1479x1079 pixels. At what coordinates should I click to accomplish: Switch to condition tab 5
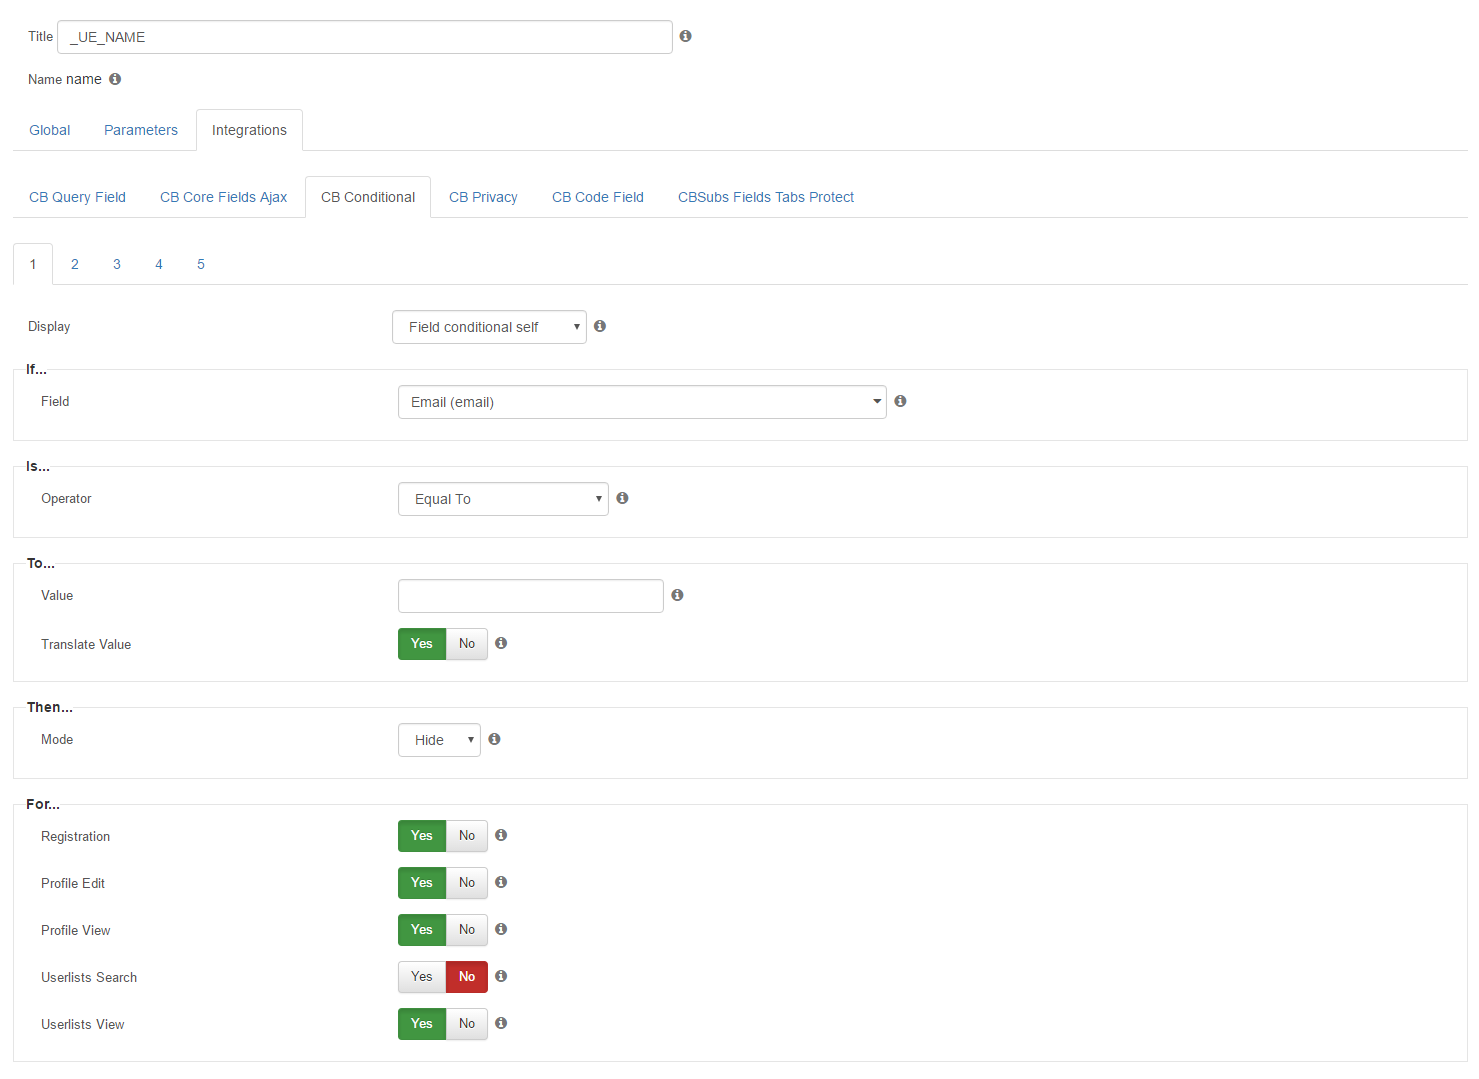point(201,264)
